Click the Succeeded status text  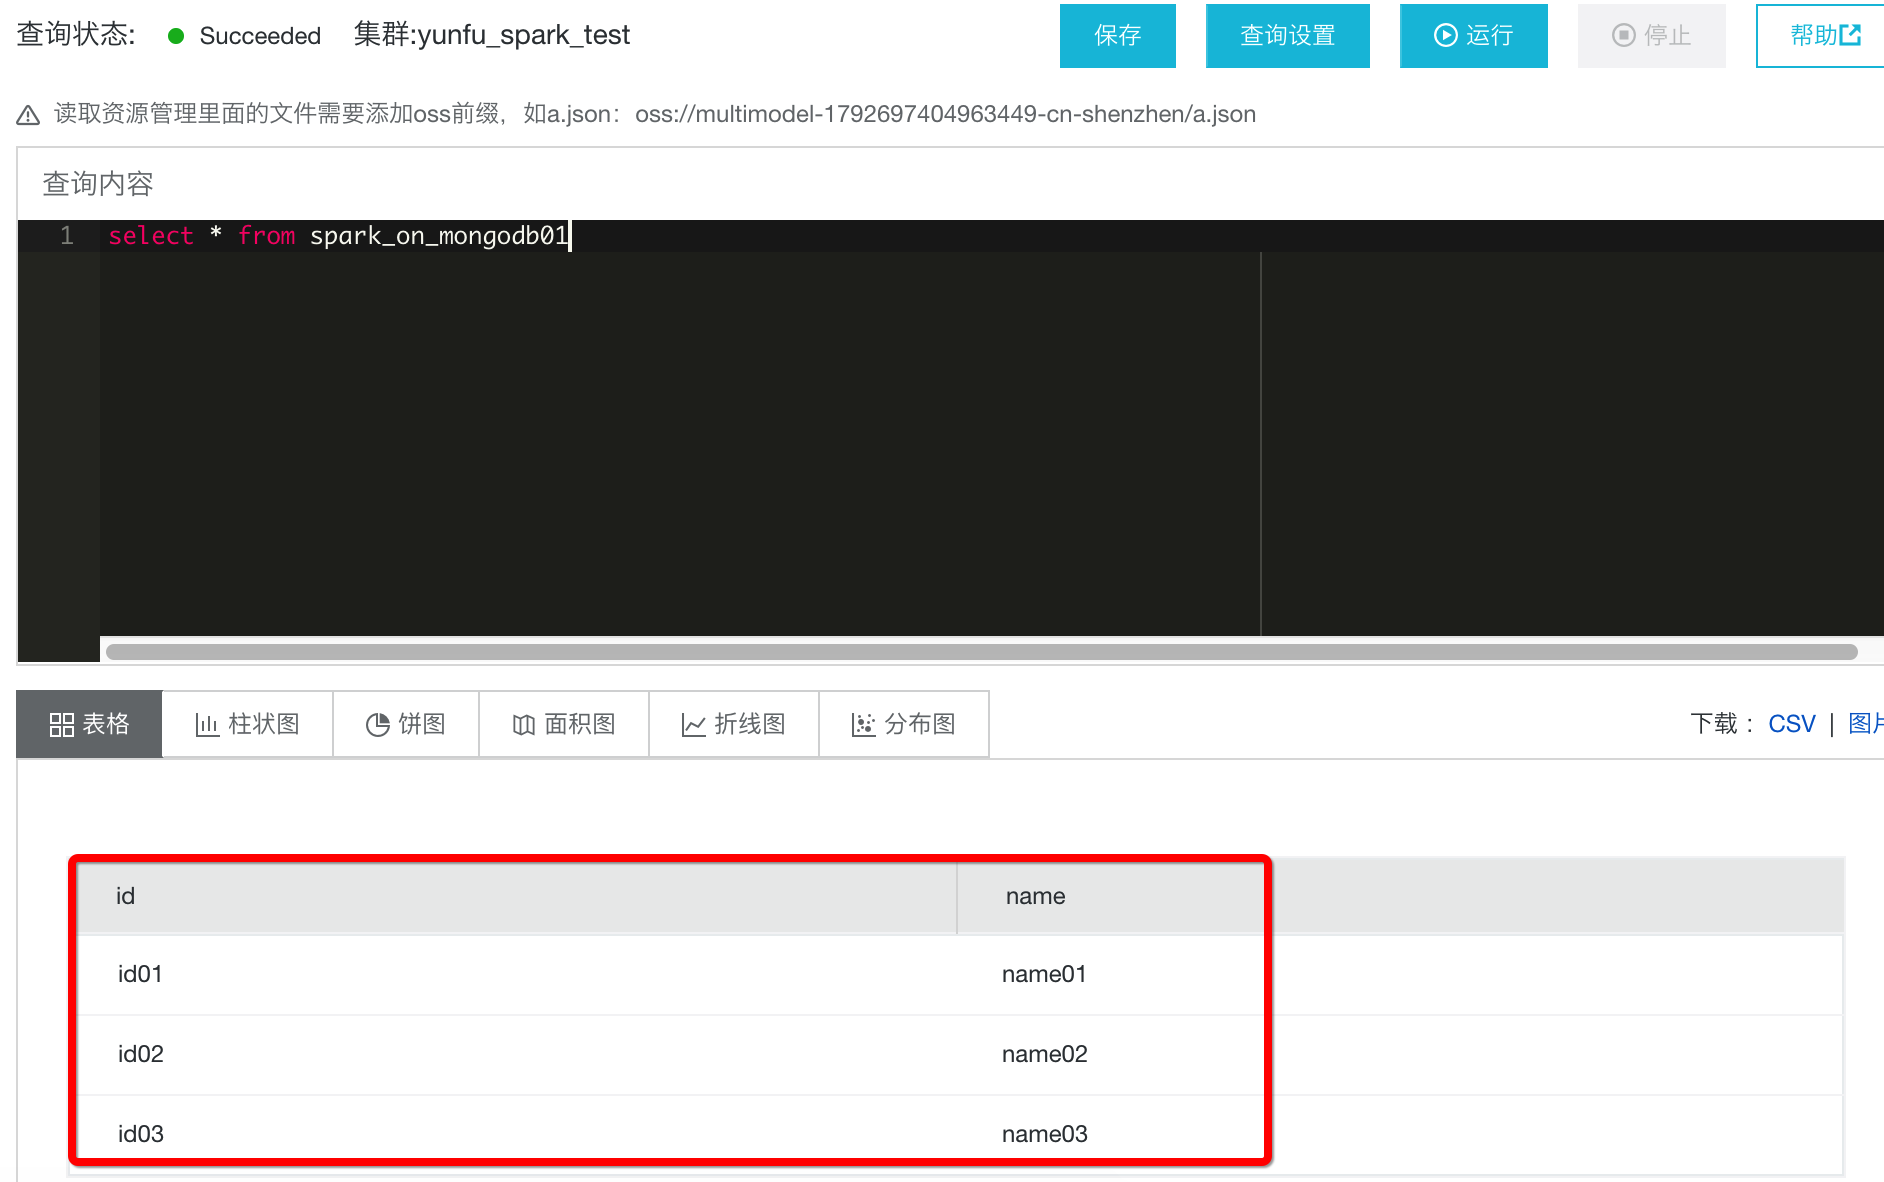tap(260, 36)
